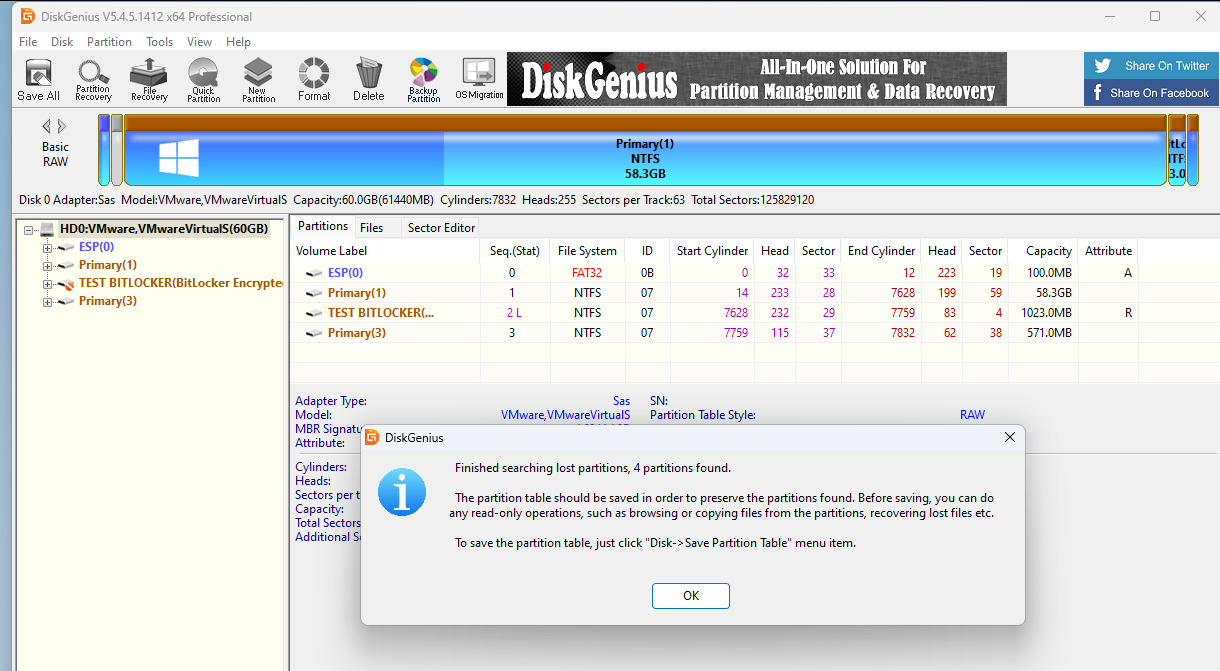The image size is (1220, 671).
Task: Click the Twitter bird icon
Action: pos(1103,66)
